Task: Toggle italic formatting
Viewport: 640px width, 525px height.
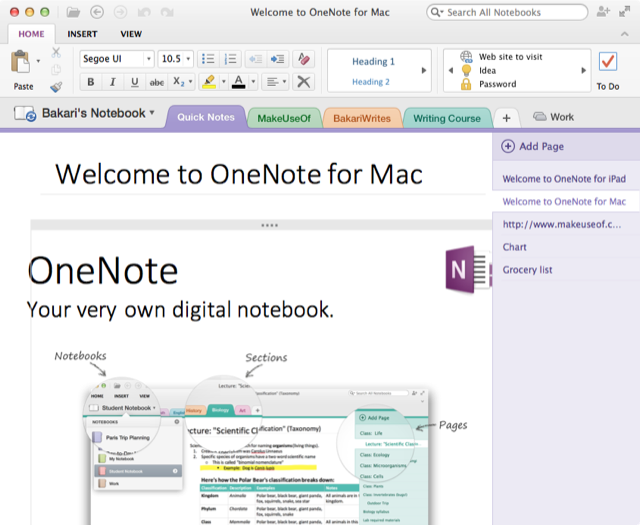Action: (112, 82)
